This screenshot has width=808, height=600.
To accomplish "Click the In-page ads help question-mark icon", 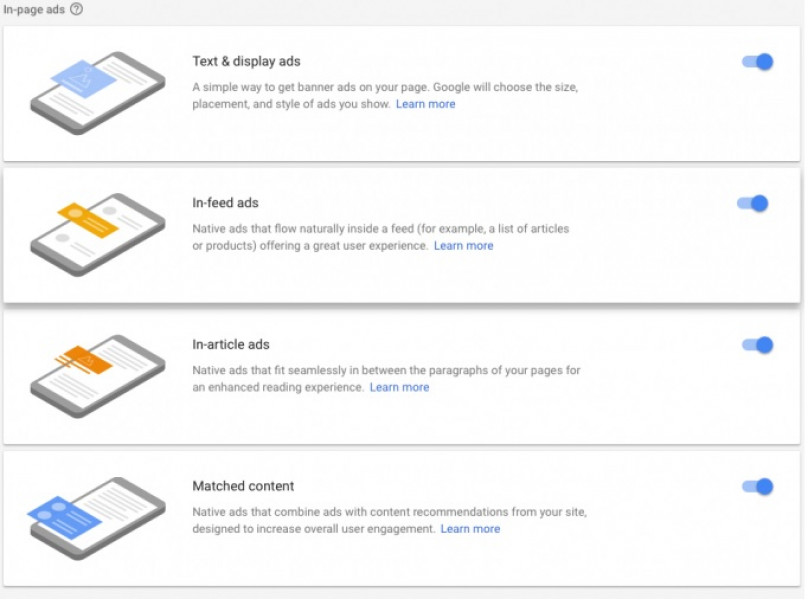I will [76, 9].
